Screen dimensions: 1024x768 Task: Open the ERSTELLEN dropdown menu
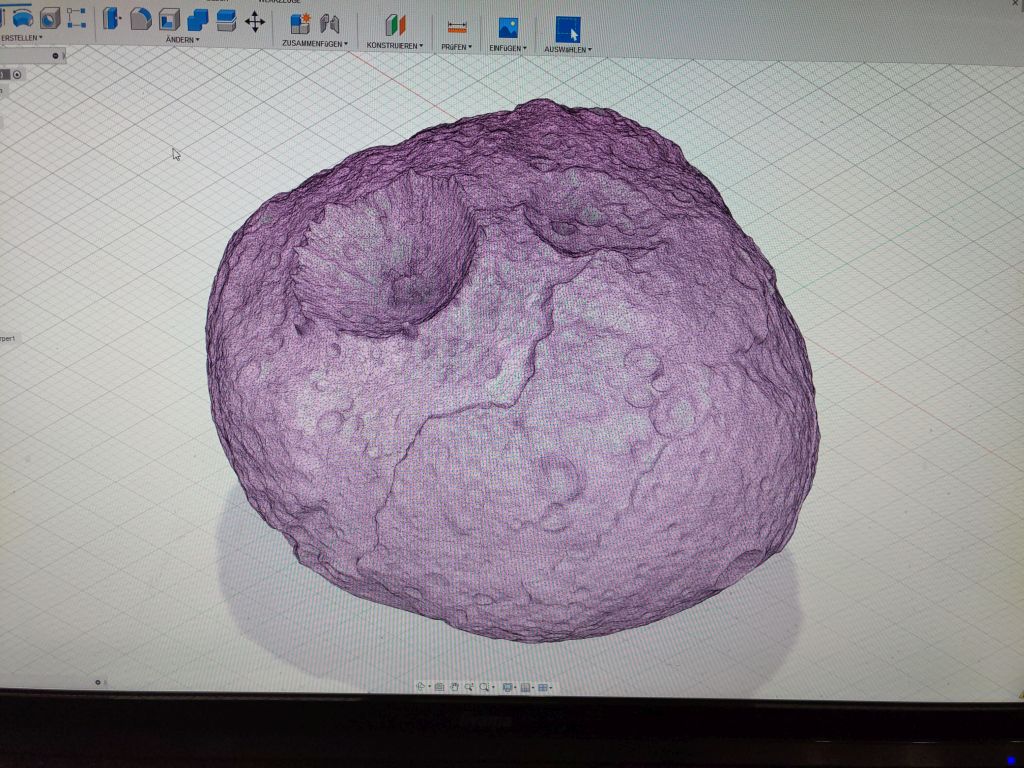22,38
